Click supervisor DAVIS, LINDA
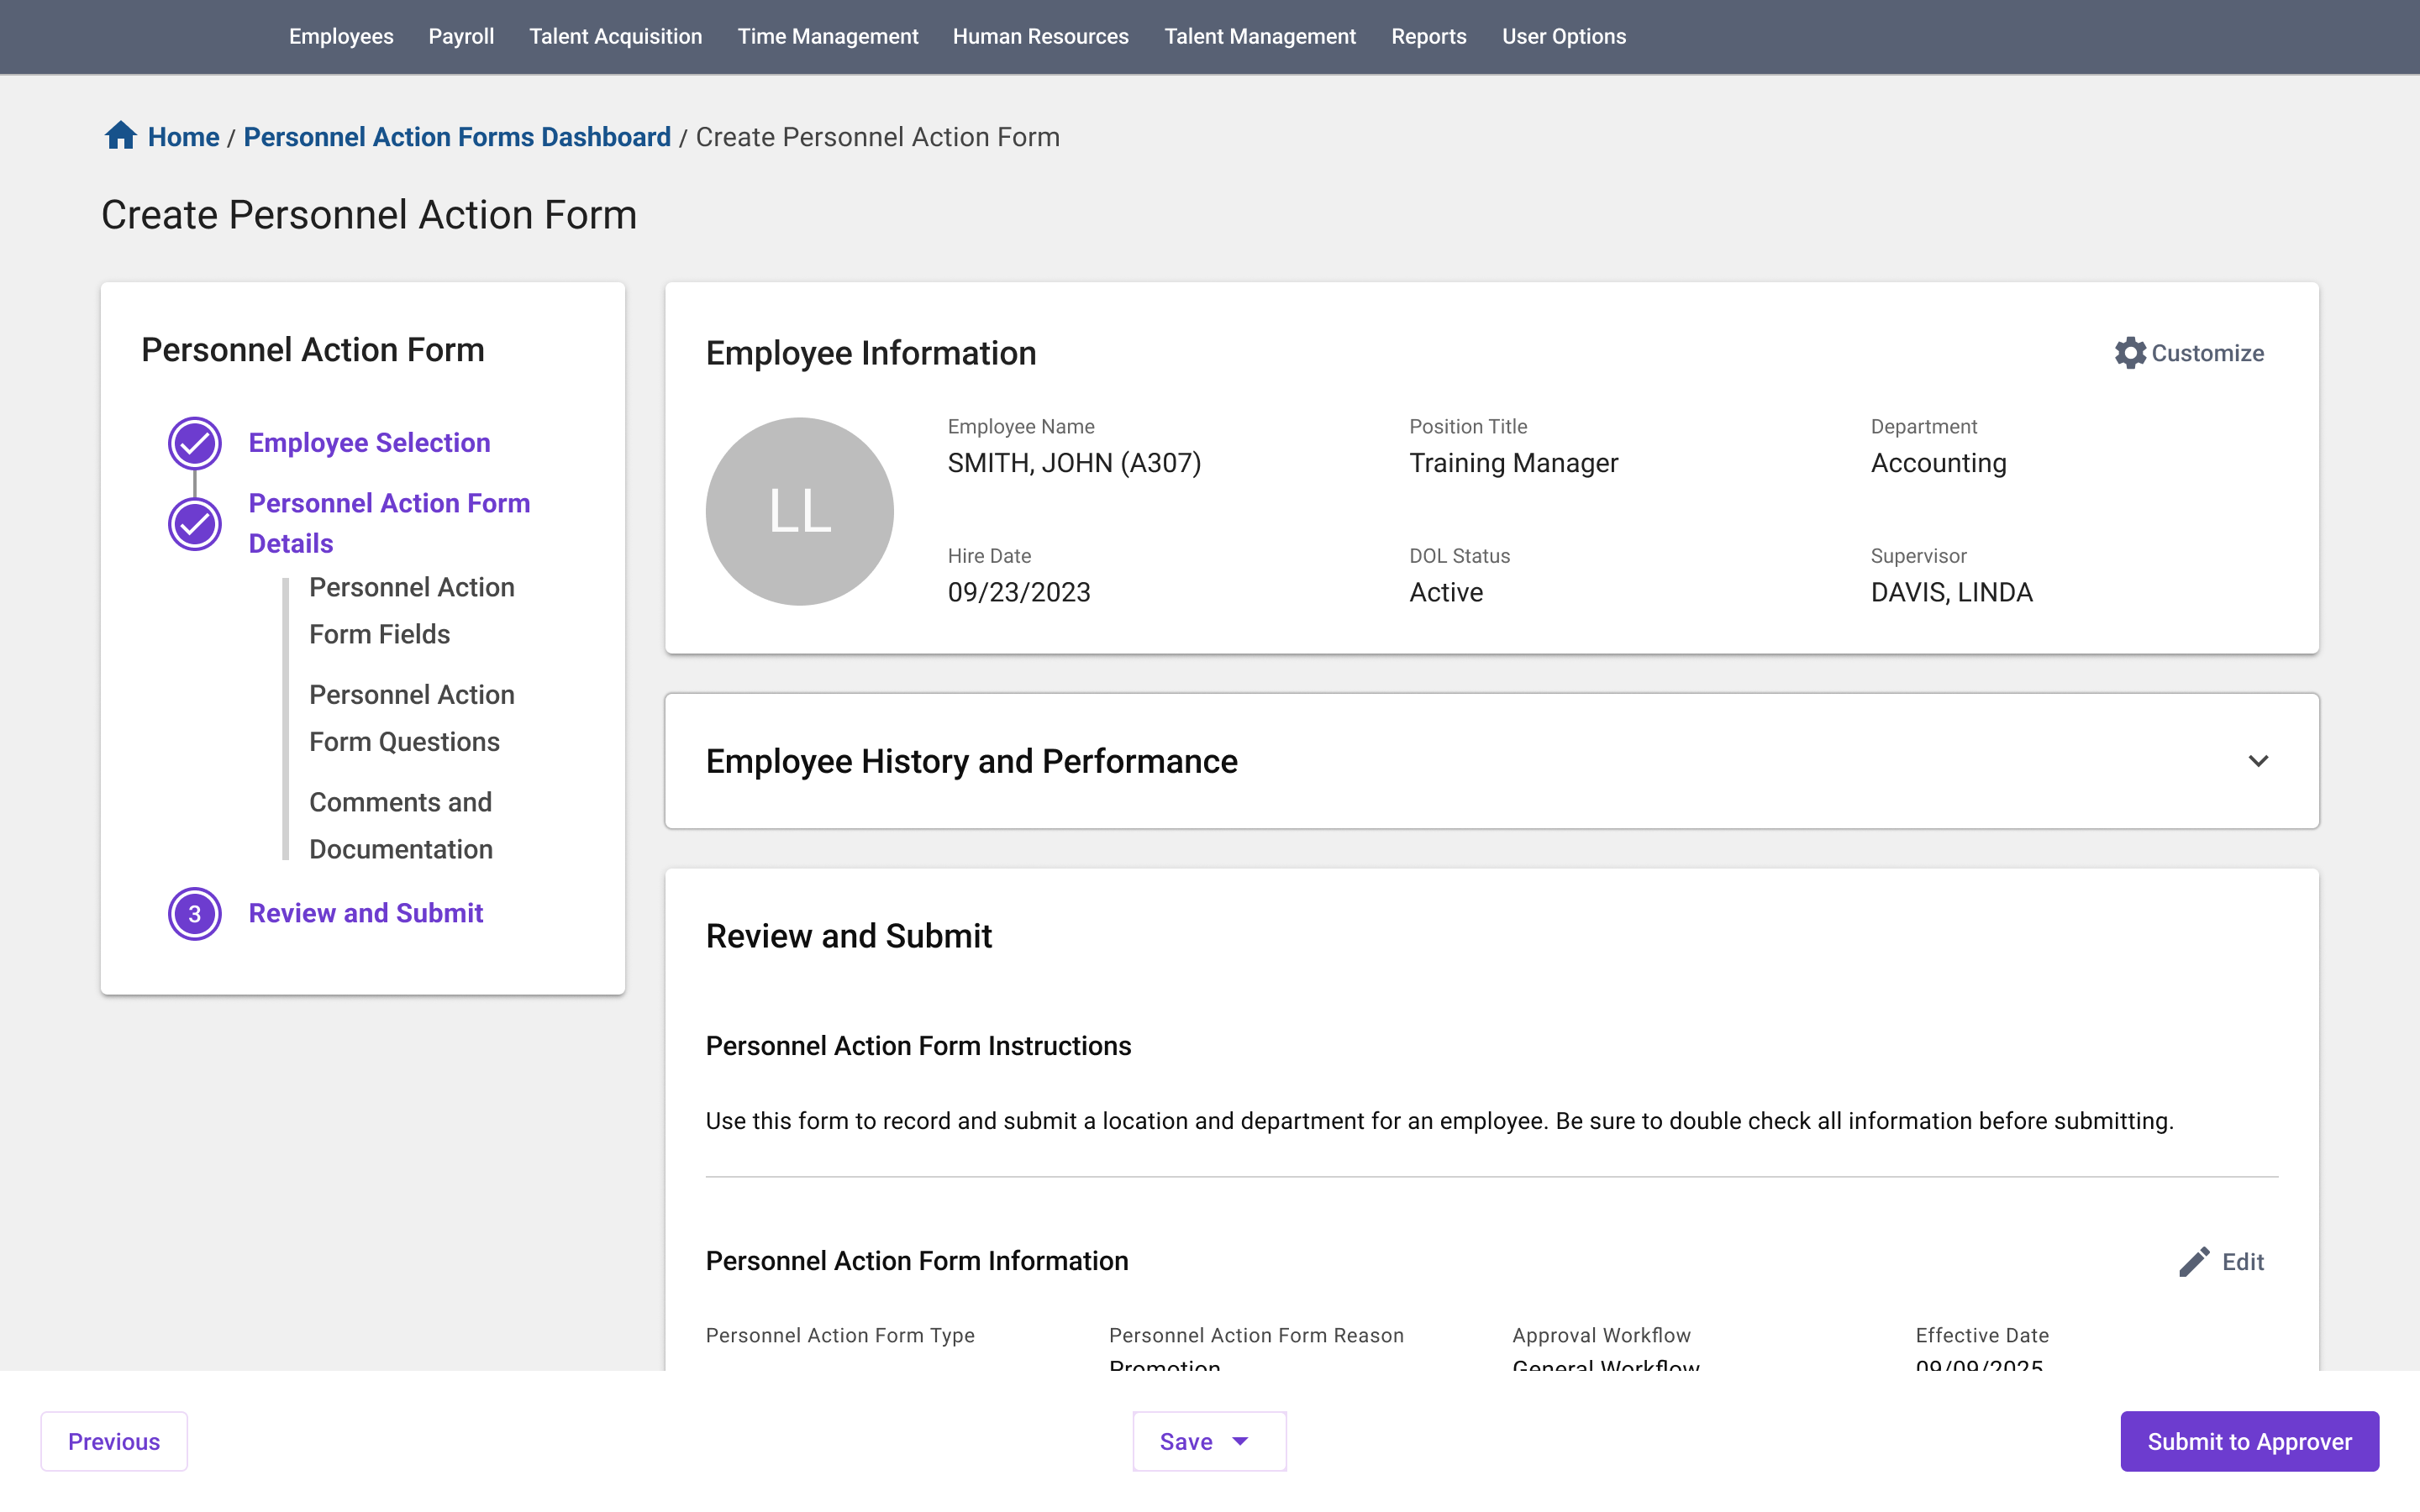 click(x=1951, y=592)
